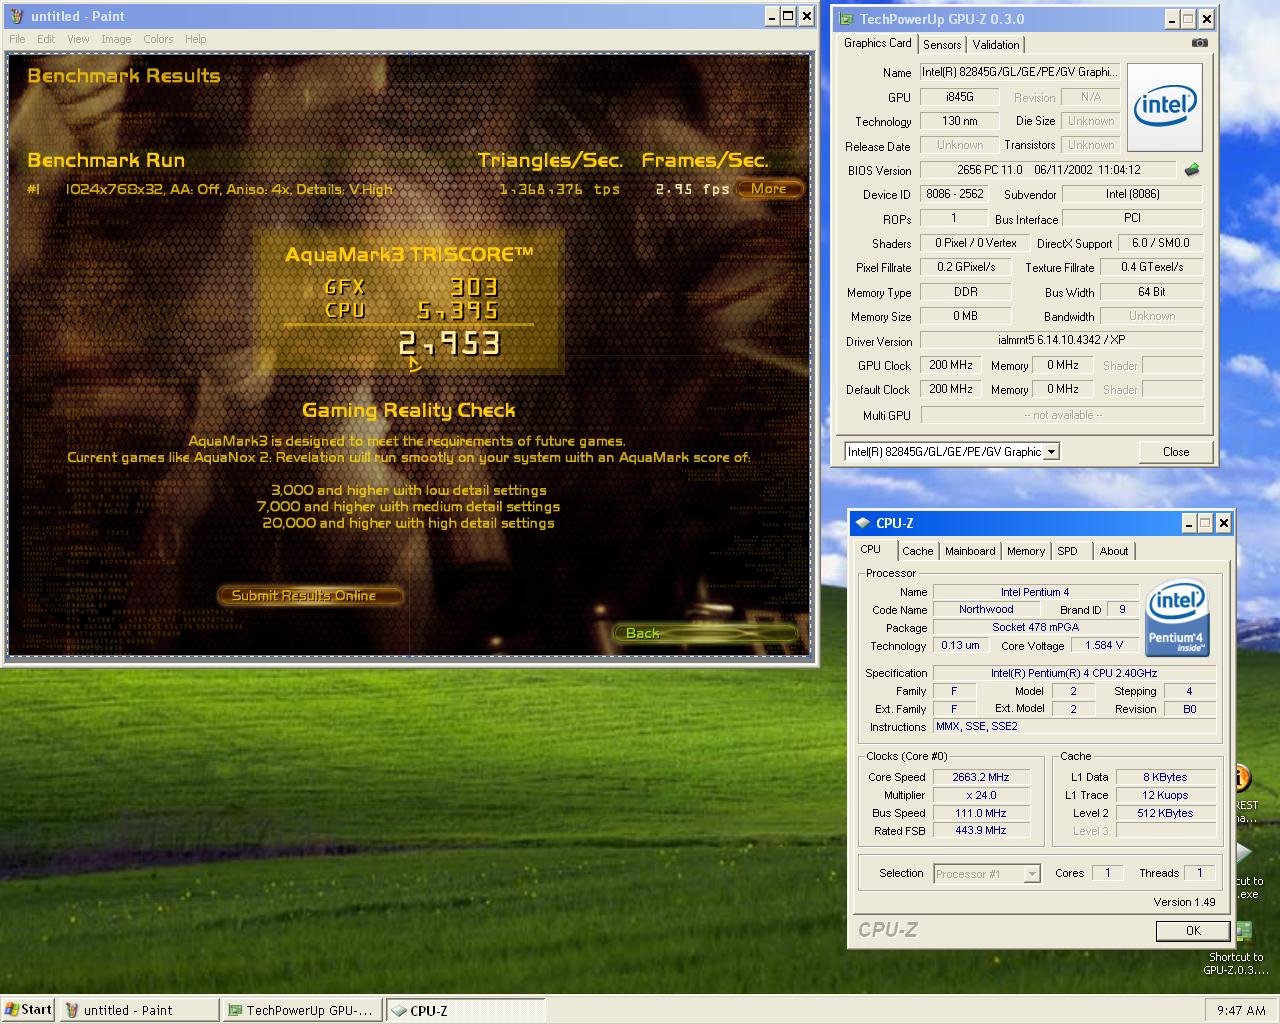
Task: Open the Paint Image menu
Action: pos(116,39)
